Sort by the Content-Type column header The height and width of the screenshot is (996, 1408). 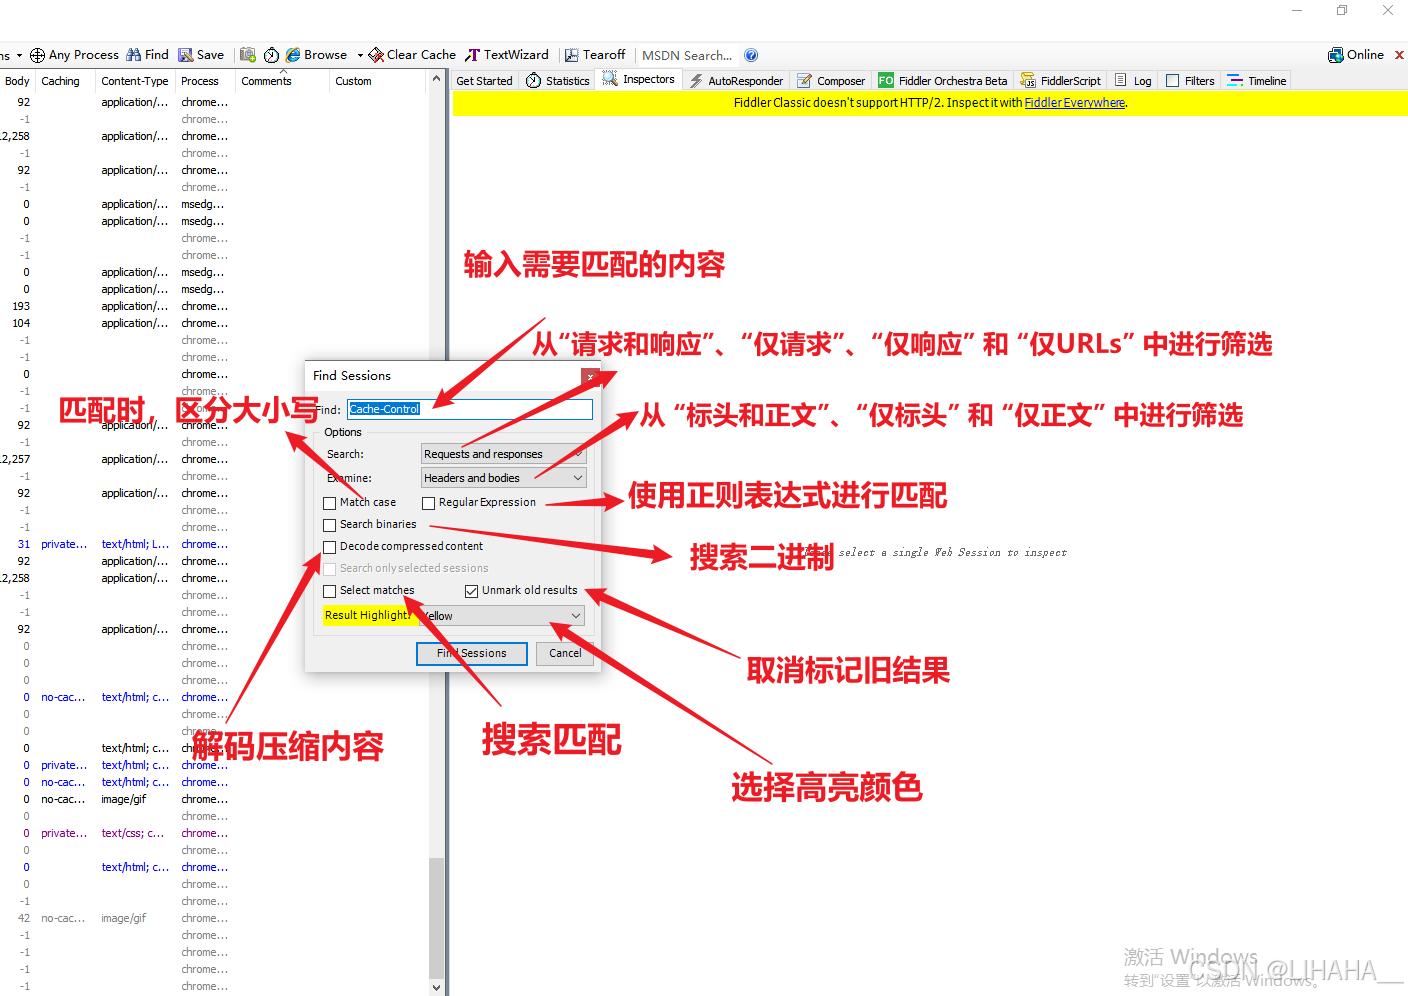click(x=135, y=81)
